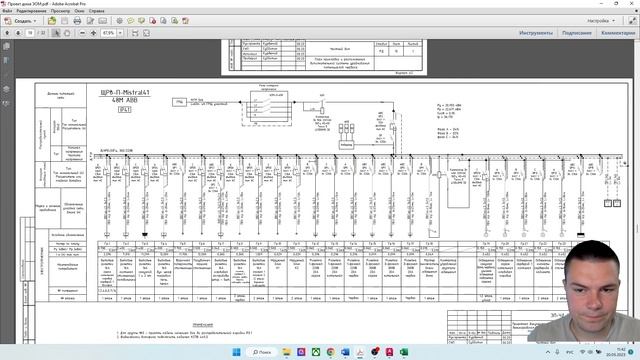The width and height of the screenshot is (640, 360).
Task: Click the Save floppy disk icon
Action: [64, 21]
